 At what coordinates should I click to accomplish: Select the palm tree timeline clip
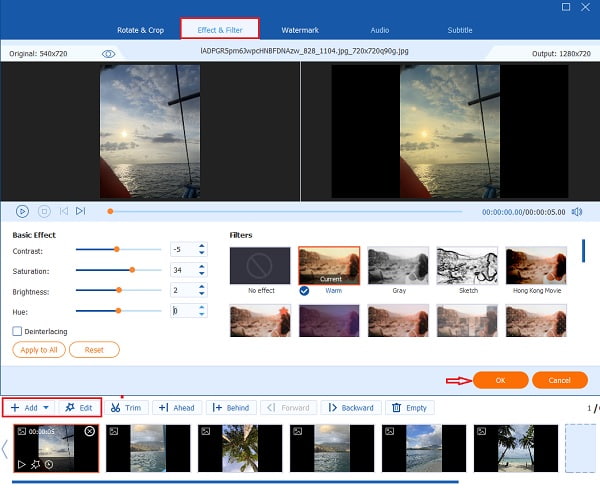click(240, 448)
